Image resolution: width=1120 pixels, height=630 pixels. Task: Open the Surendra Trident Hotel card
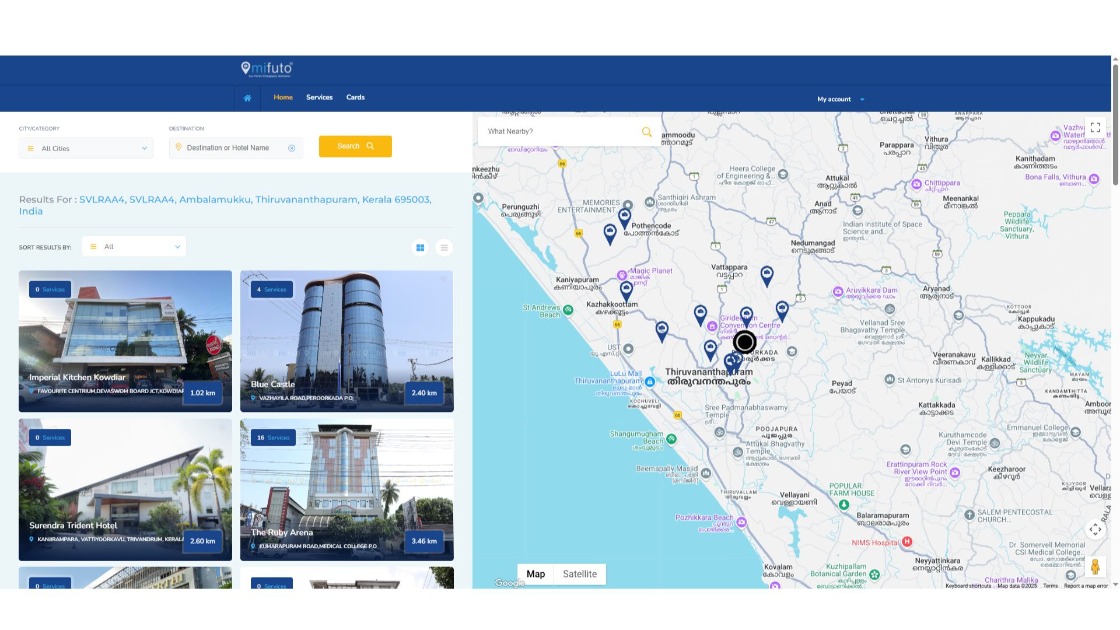tap(125, 489)
